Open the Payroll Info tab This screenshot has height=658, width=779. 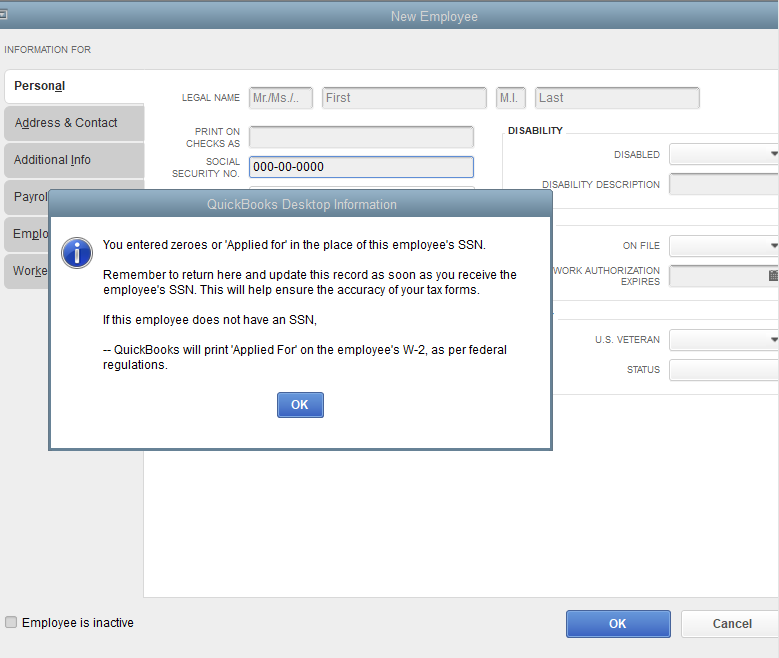(x=27, y=197)
